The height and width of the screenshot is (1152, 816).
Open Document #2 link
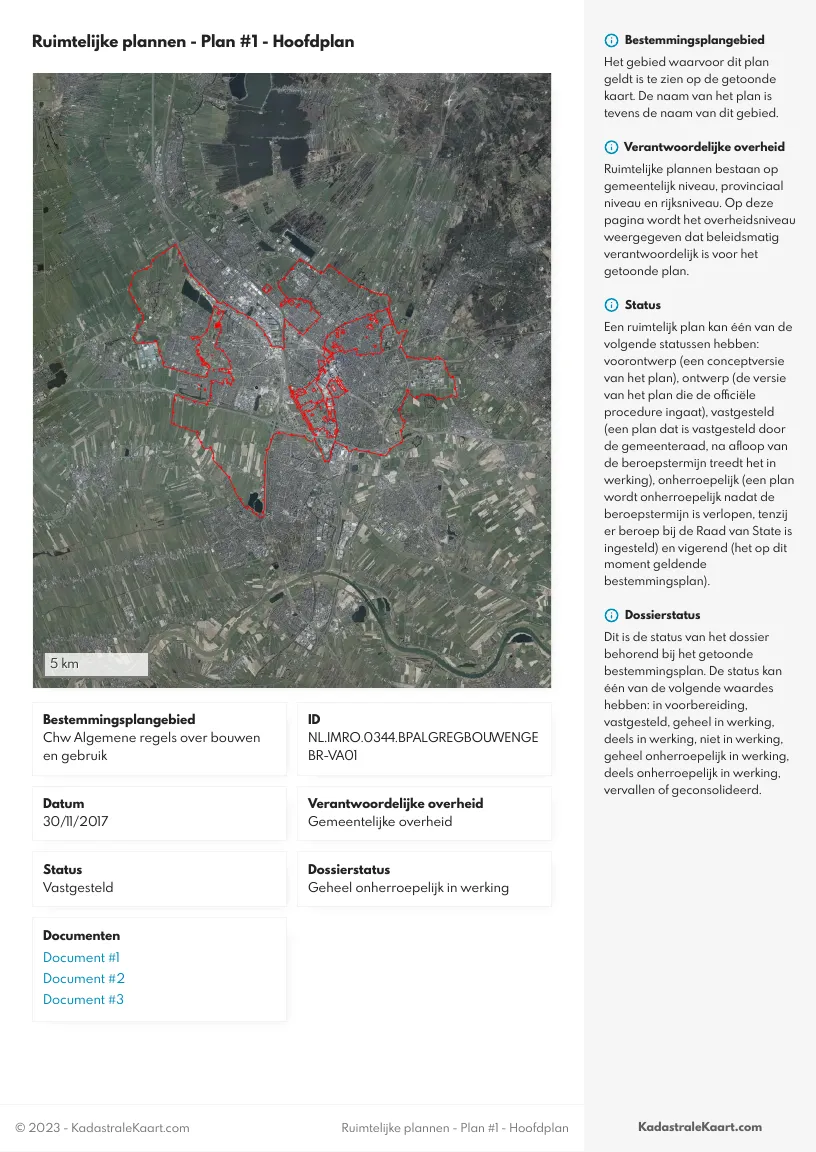(x=84, y=979)
